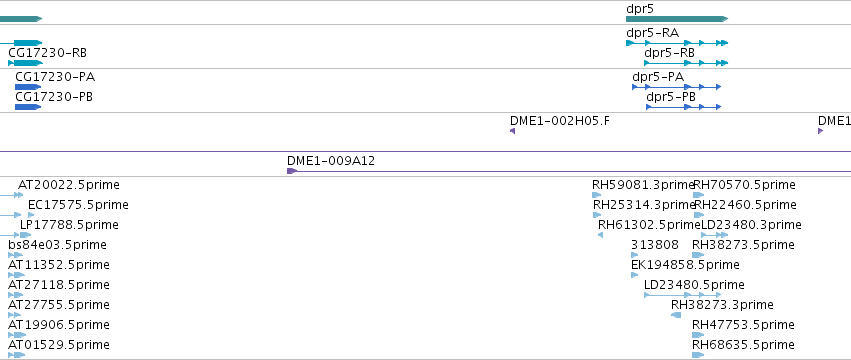Image resolution: width=851 pixels, height=360 pixels.
Task: Click the RH68635.5prime EST glyph
Action: coord(698,355)
